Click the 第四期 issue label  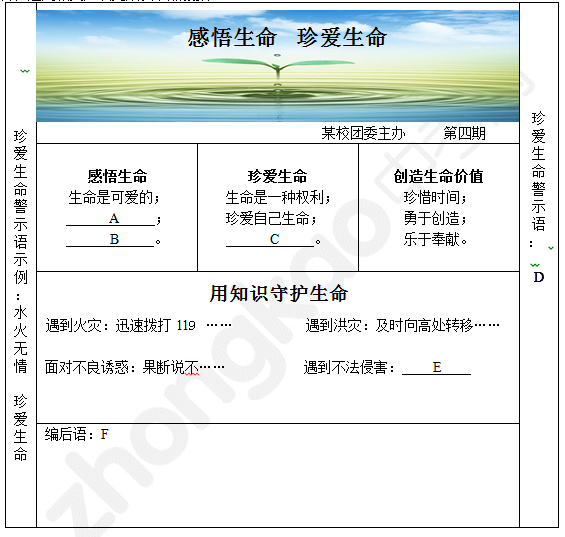point(464,133)
